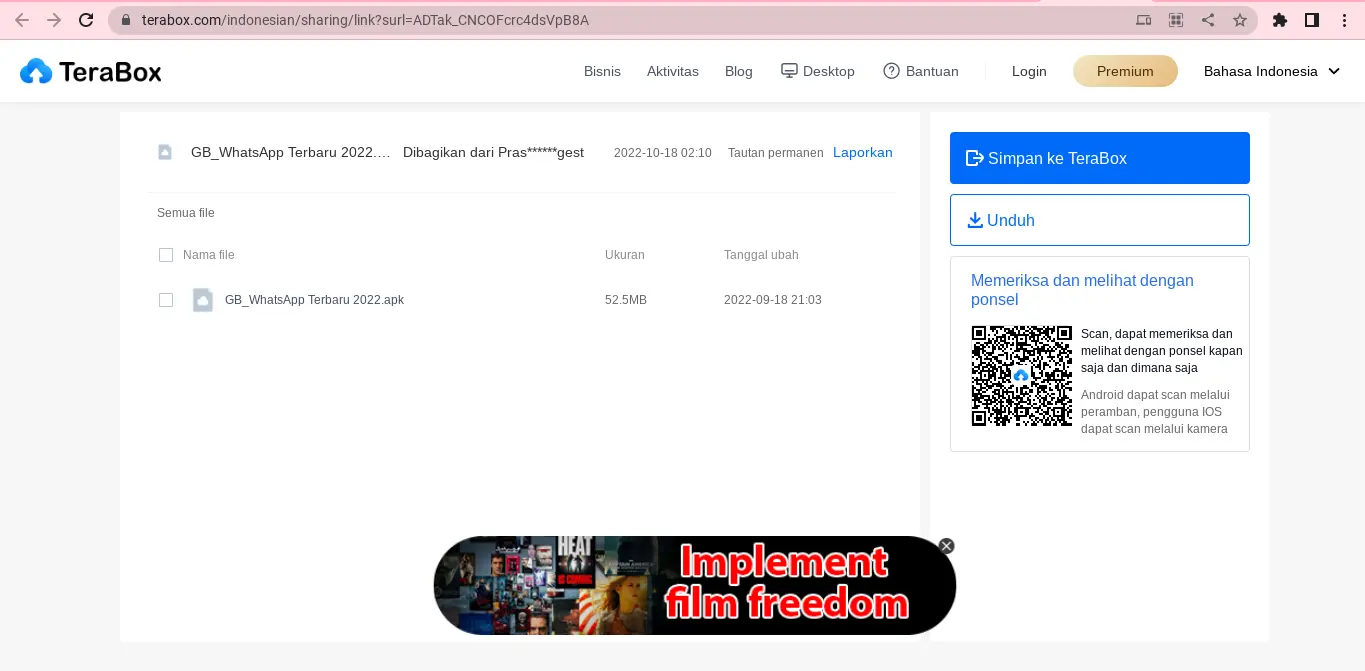The image size is (1365, 671).
Task: Click the 2022-10-18 02:10 share date
Action: (x=663, y=153)
